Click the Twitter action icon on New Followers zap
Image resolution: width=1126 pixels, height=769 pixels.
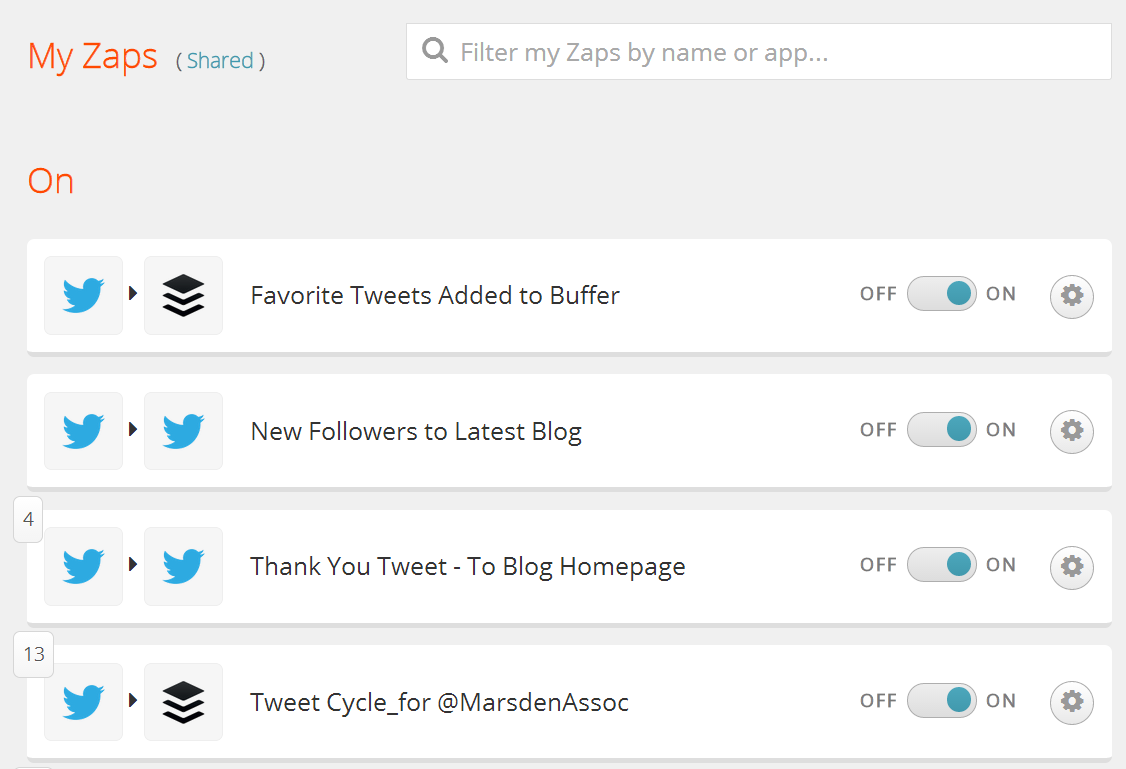[x=183, y=431]
